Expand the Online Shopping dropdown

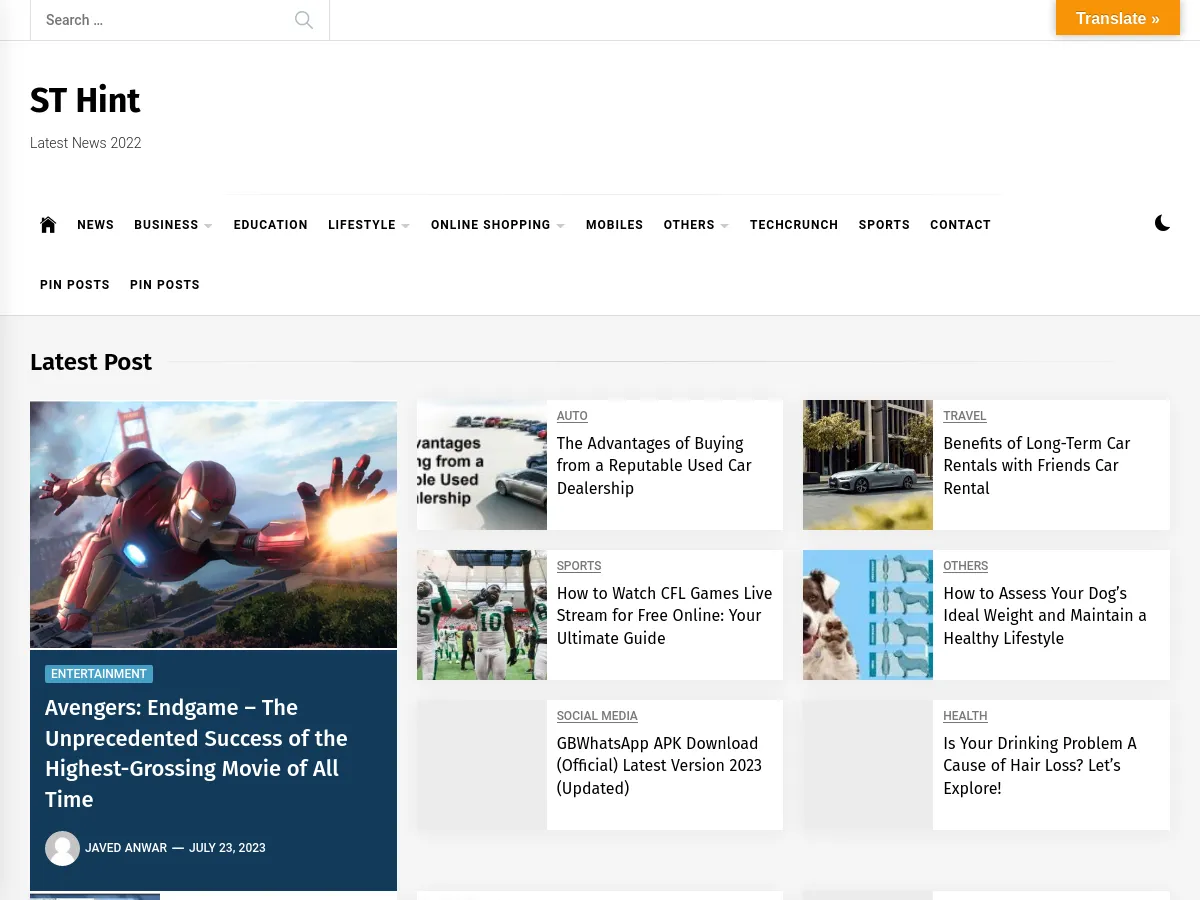[x=497, y=225]
